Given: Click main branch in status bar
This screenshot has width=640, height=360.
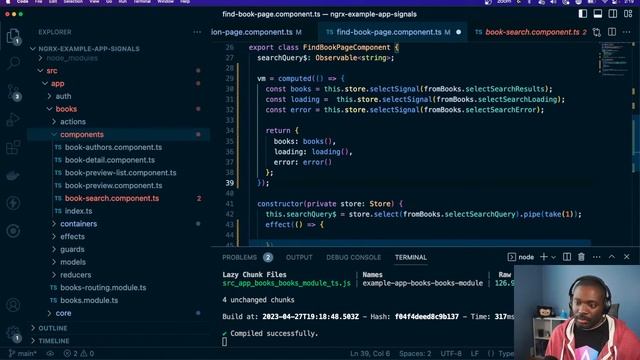Looking at the screenshot, I should click(x=23, y=353).
